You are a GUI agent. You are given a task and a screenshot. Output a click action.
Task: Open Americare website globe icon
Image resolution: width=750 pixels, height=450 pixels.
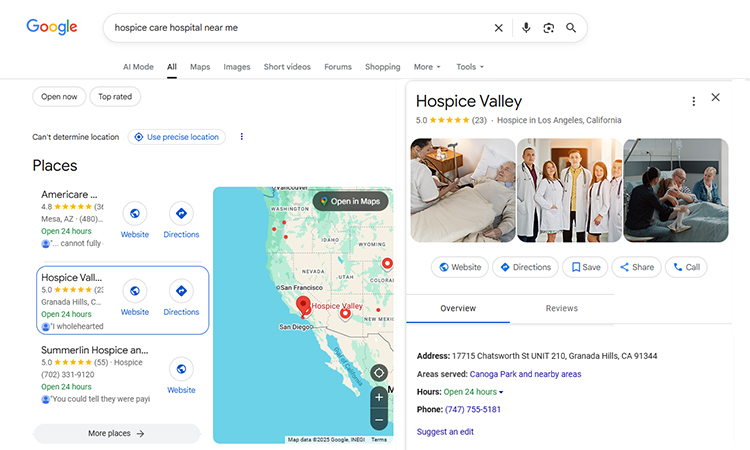tap(135, 213)
